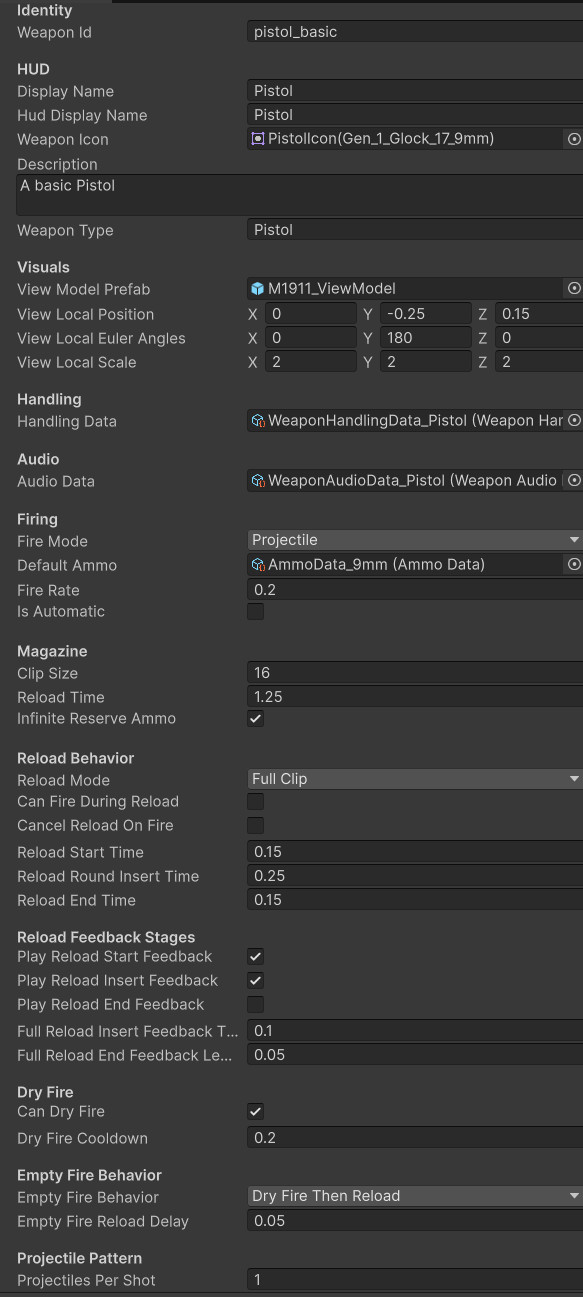This screenshot has height=1297, width=583.
Task: Click the Fire Rate label
Action: [x=48, y=590]
